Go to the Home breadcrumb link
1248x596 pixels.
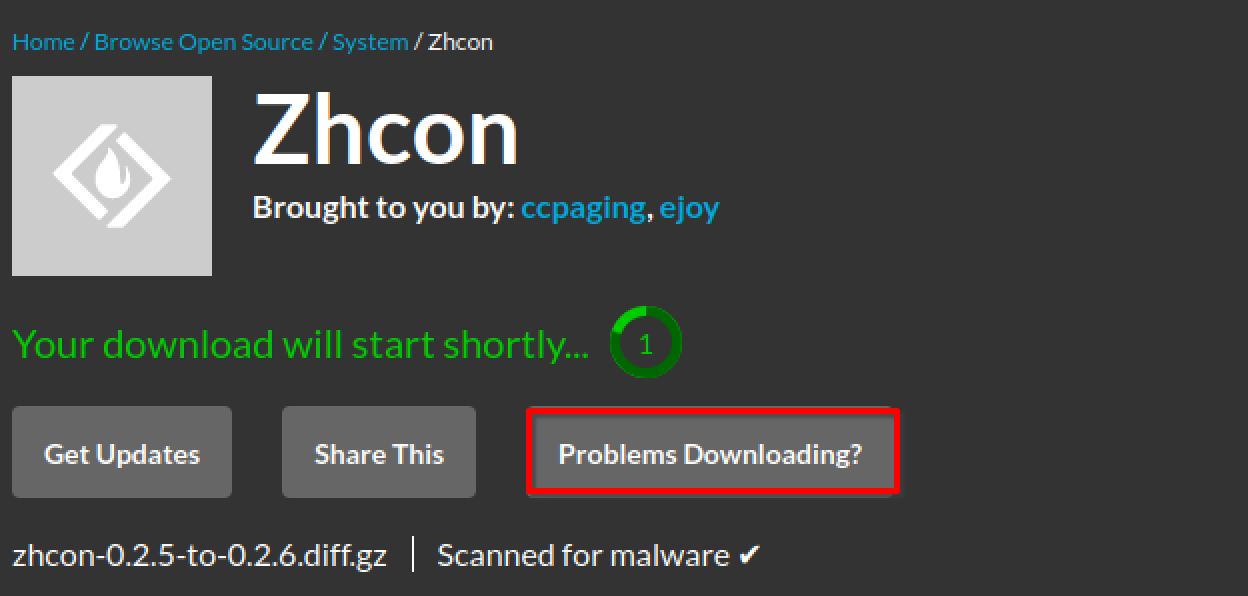point(43,42)
